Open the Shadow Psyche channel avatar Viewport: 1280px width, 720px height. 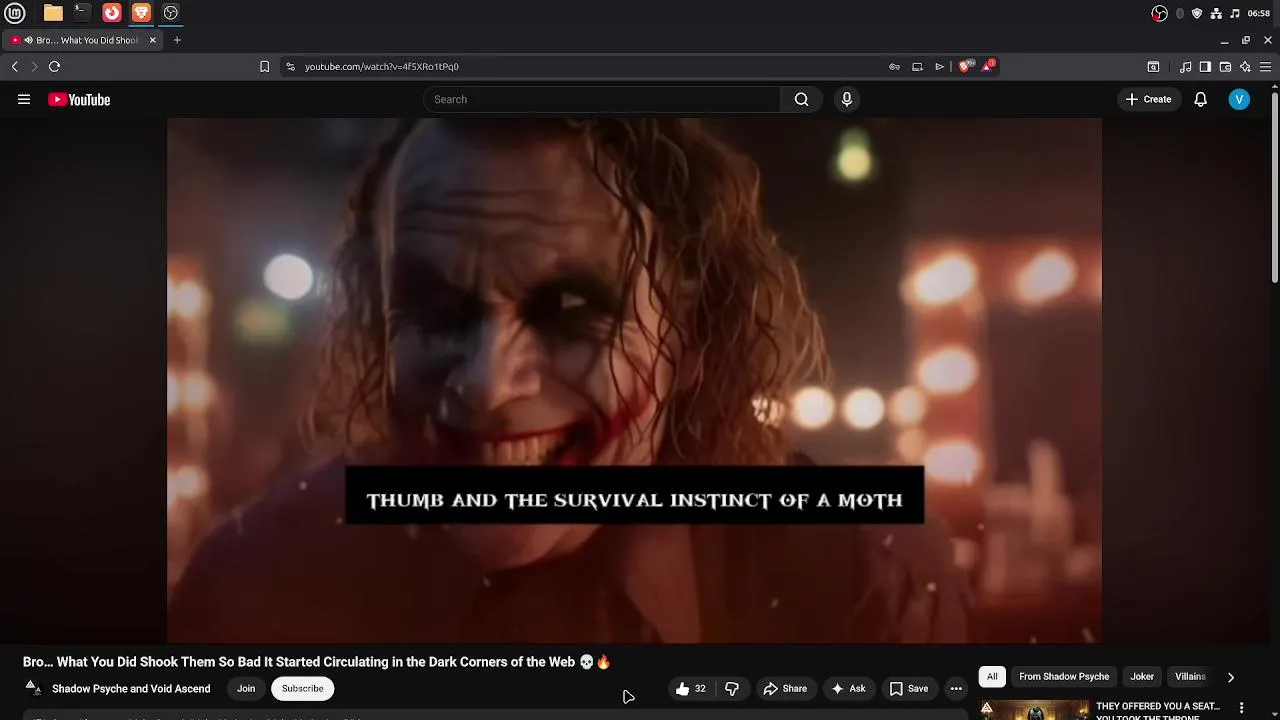click(33, 688)
